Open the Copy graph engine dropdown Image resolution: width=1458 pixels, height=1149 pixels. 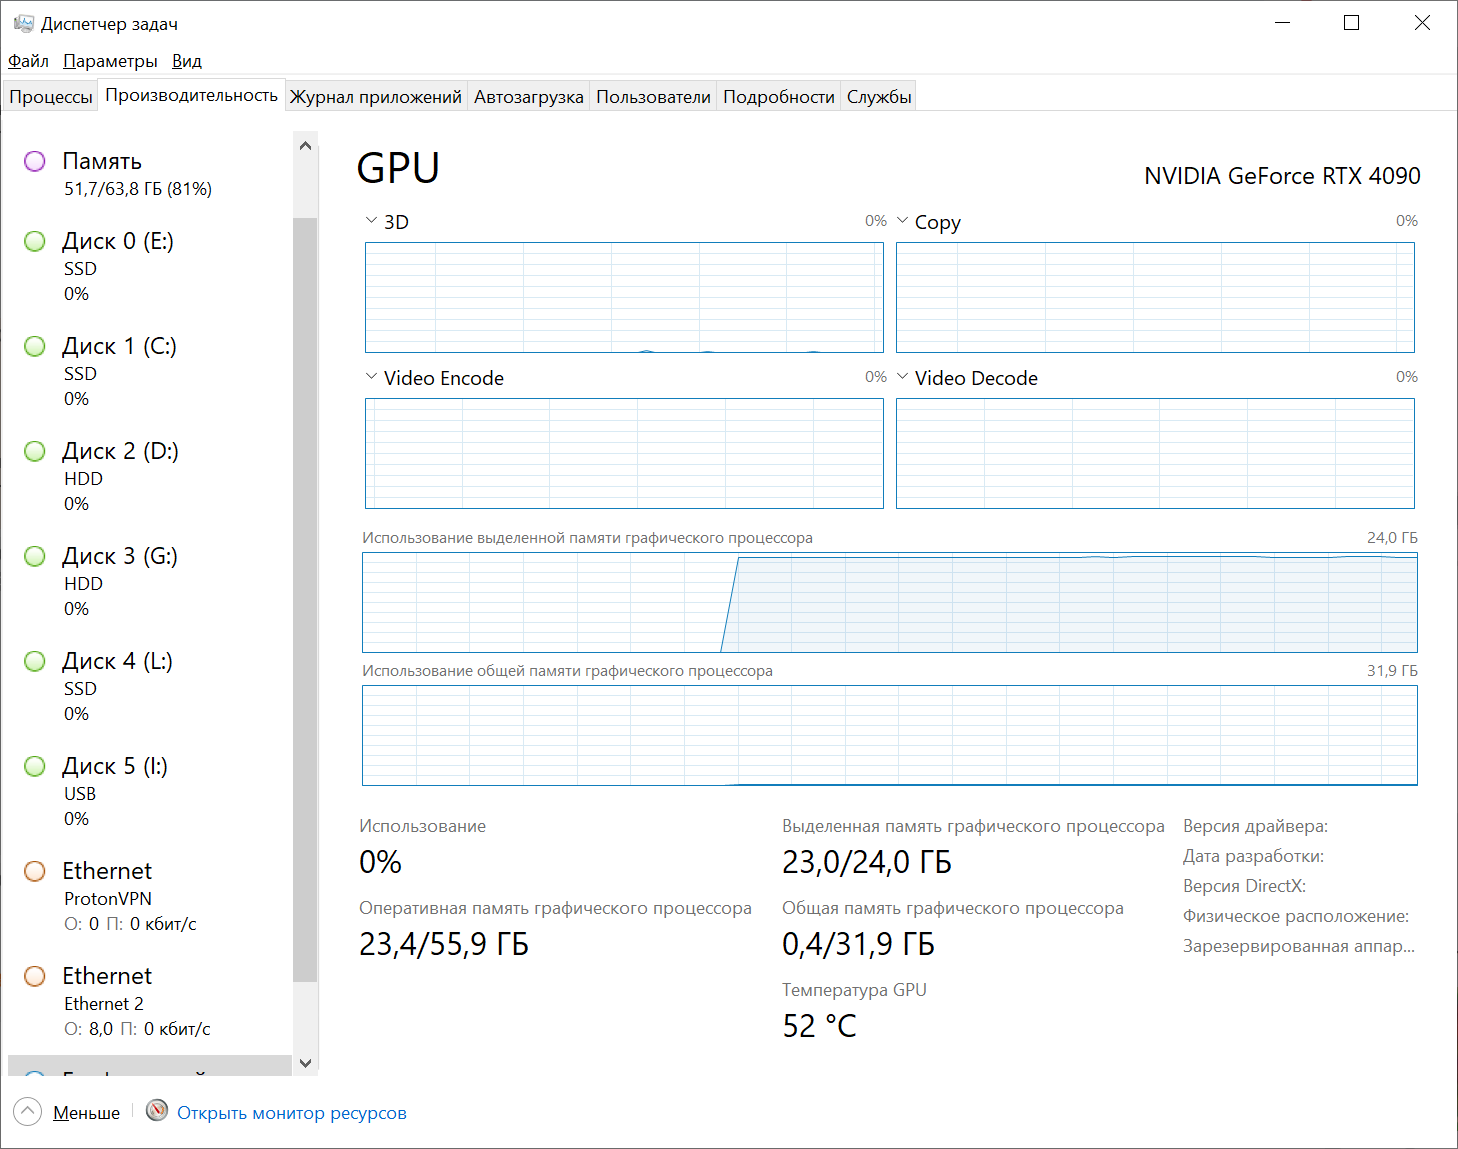(x=903, y=221)
